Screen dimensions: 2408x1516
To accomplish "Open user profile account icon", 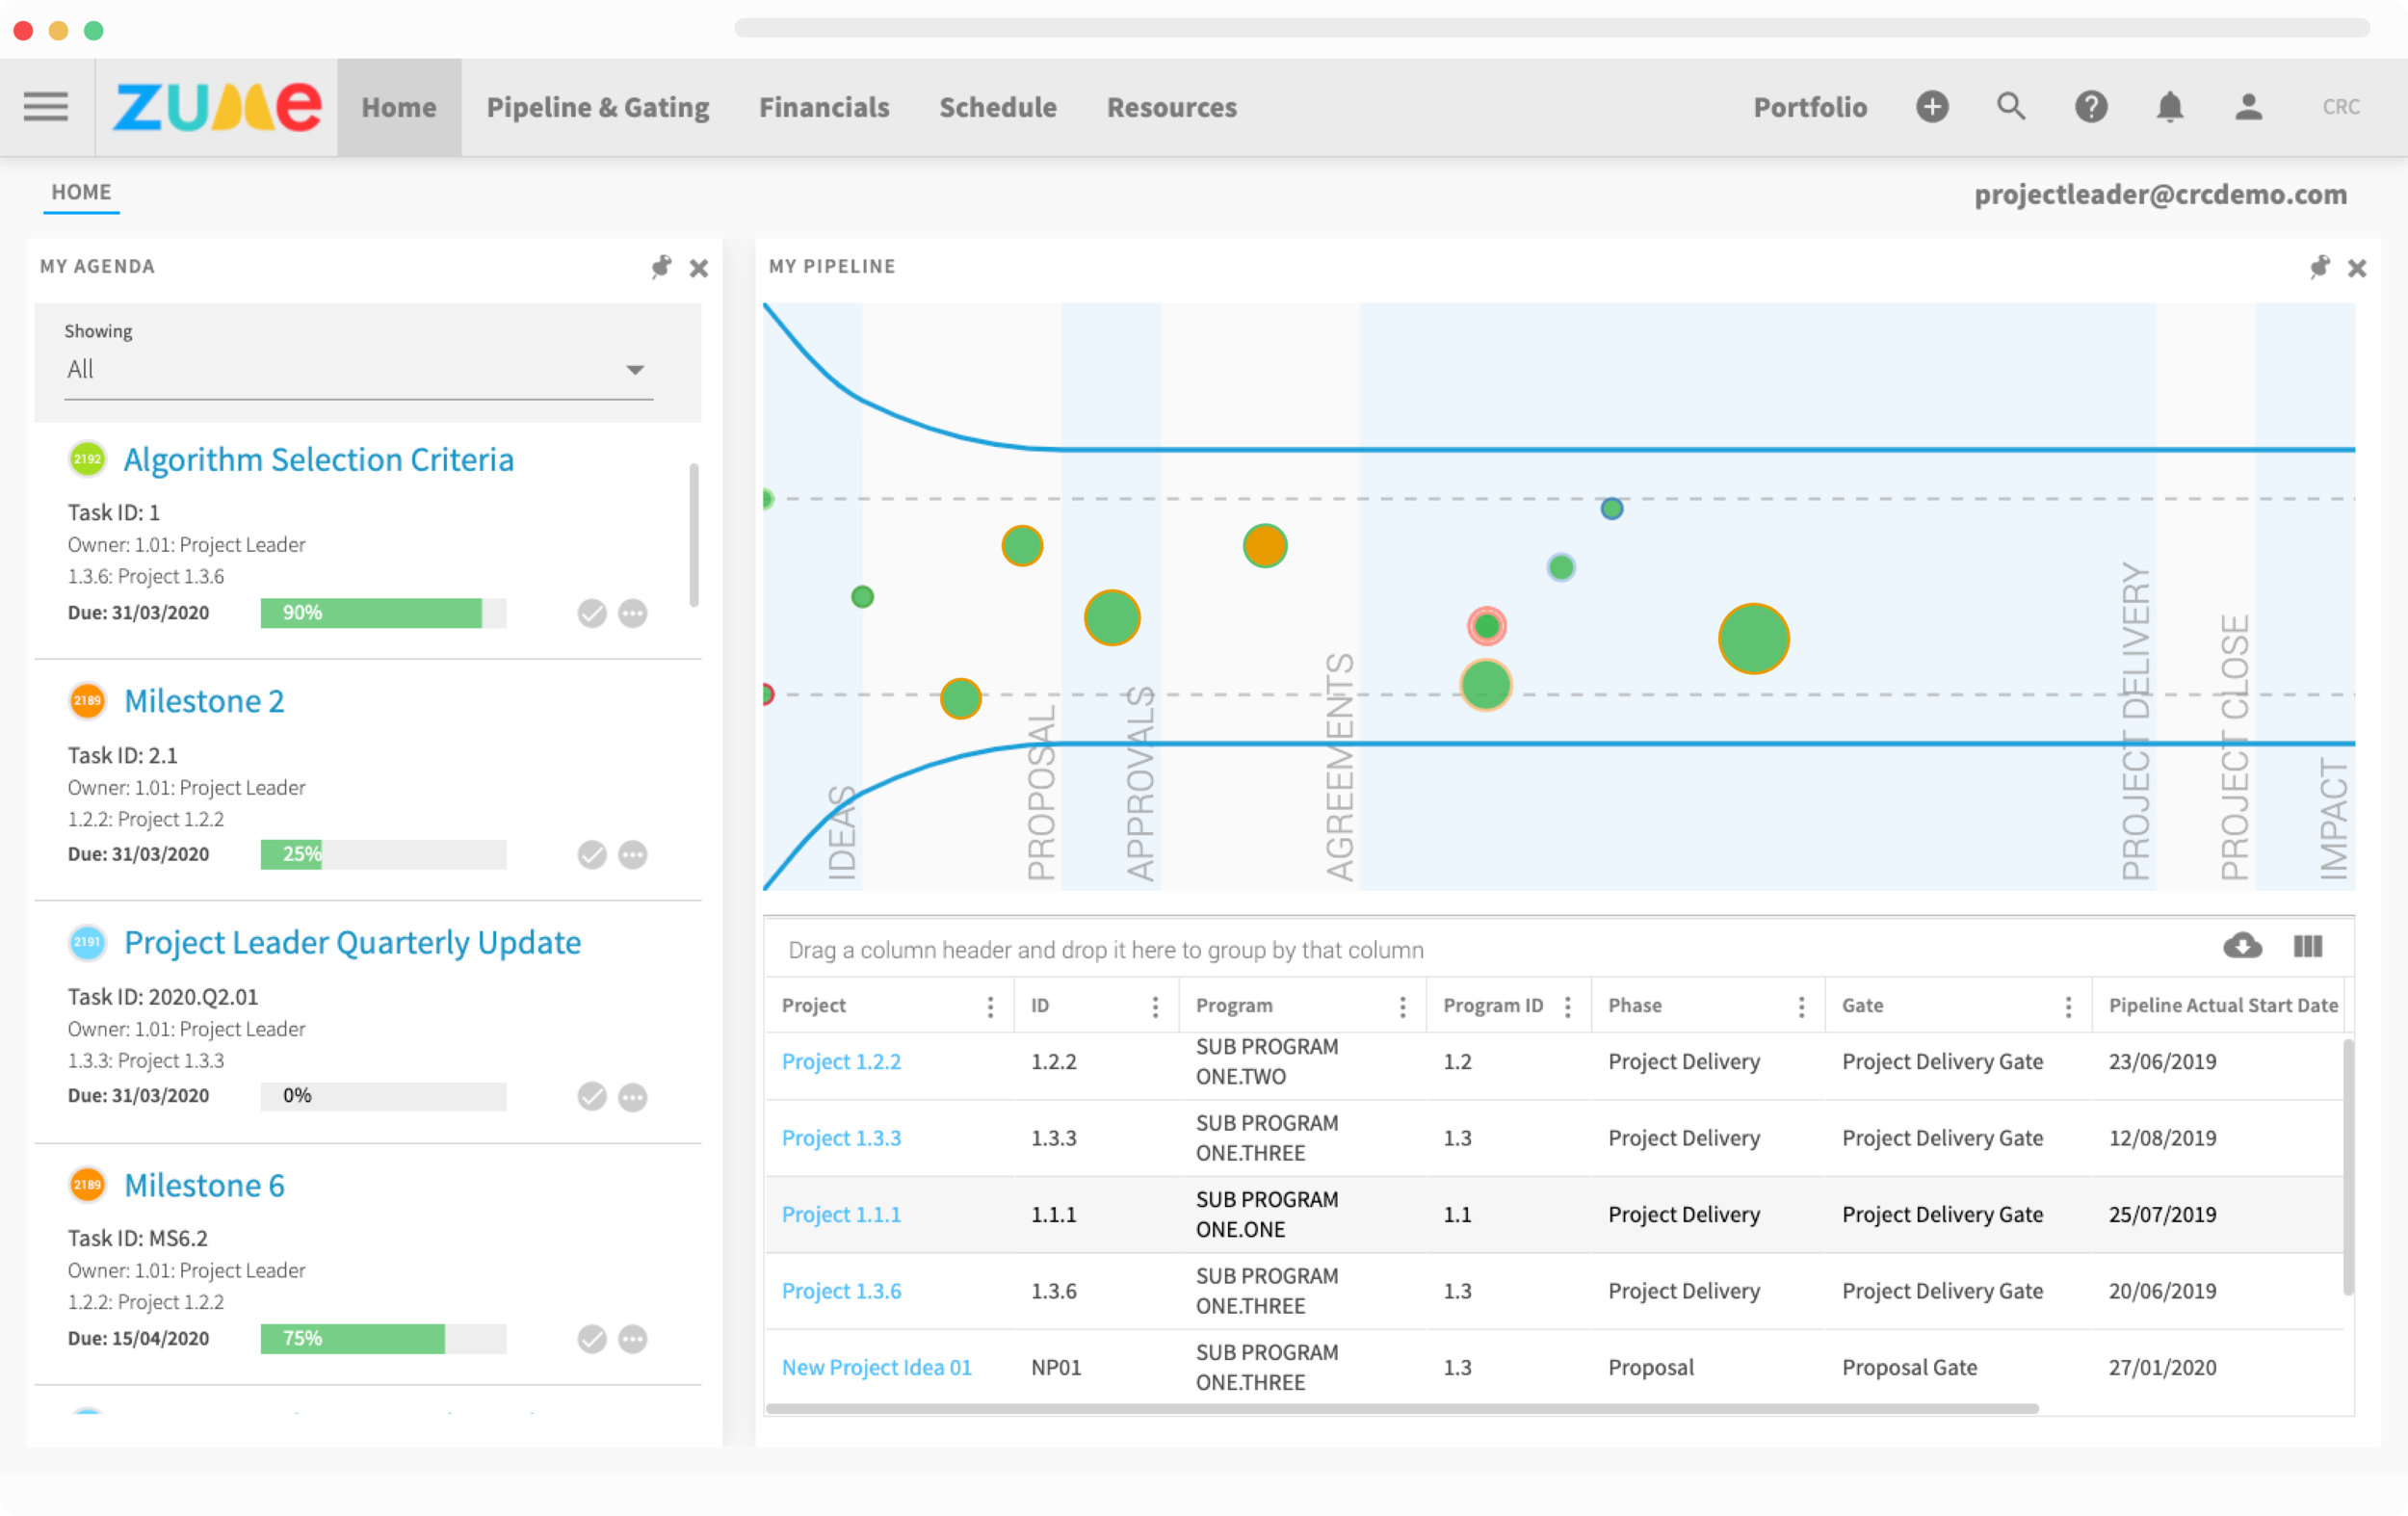I will (x=2248, y=107).
